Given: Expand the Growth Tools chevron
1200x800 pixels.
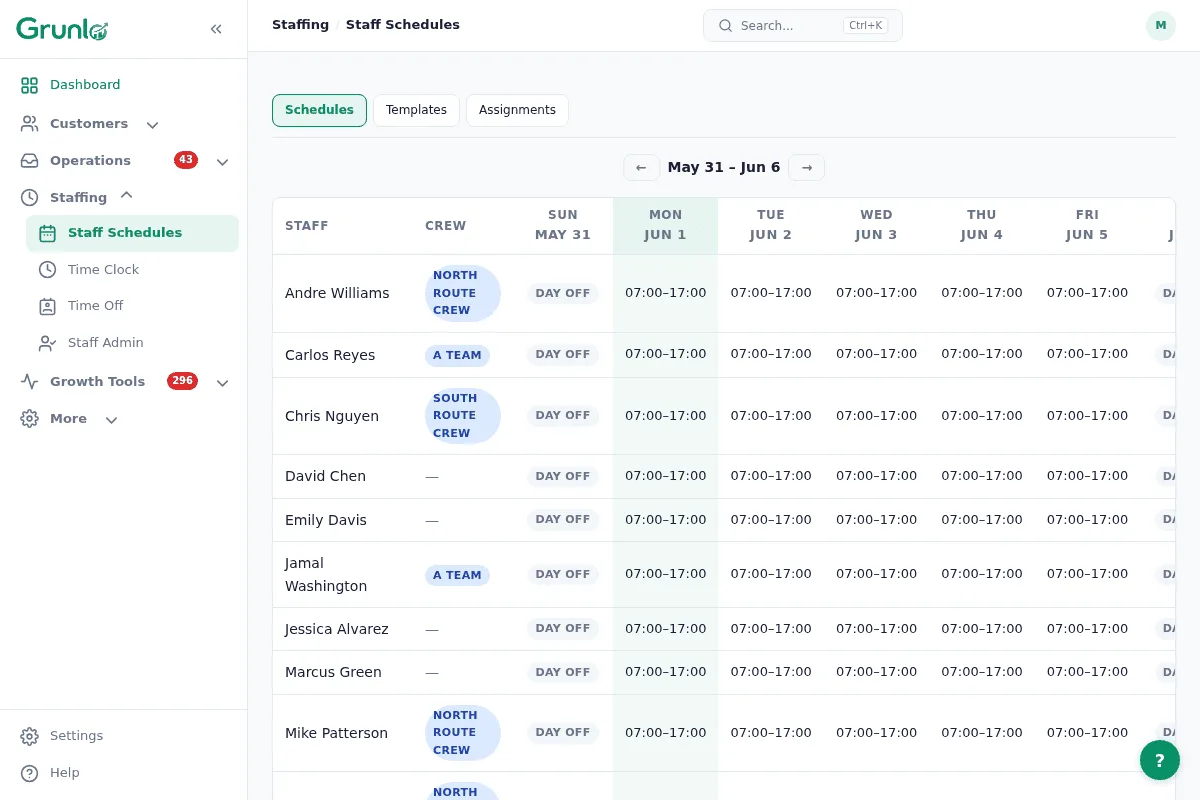Looking at the screenshot, I should click(222, 383).
